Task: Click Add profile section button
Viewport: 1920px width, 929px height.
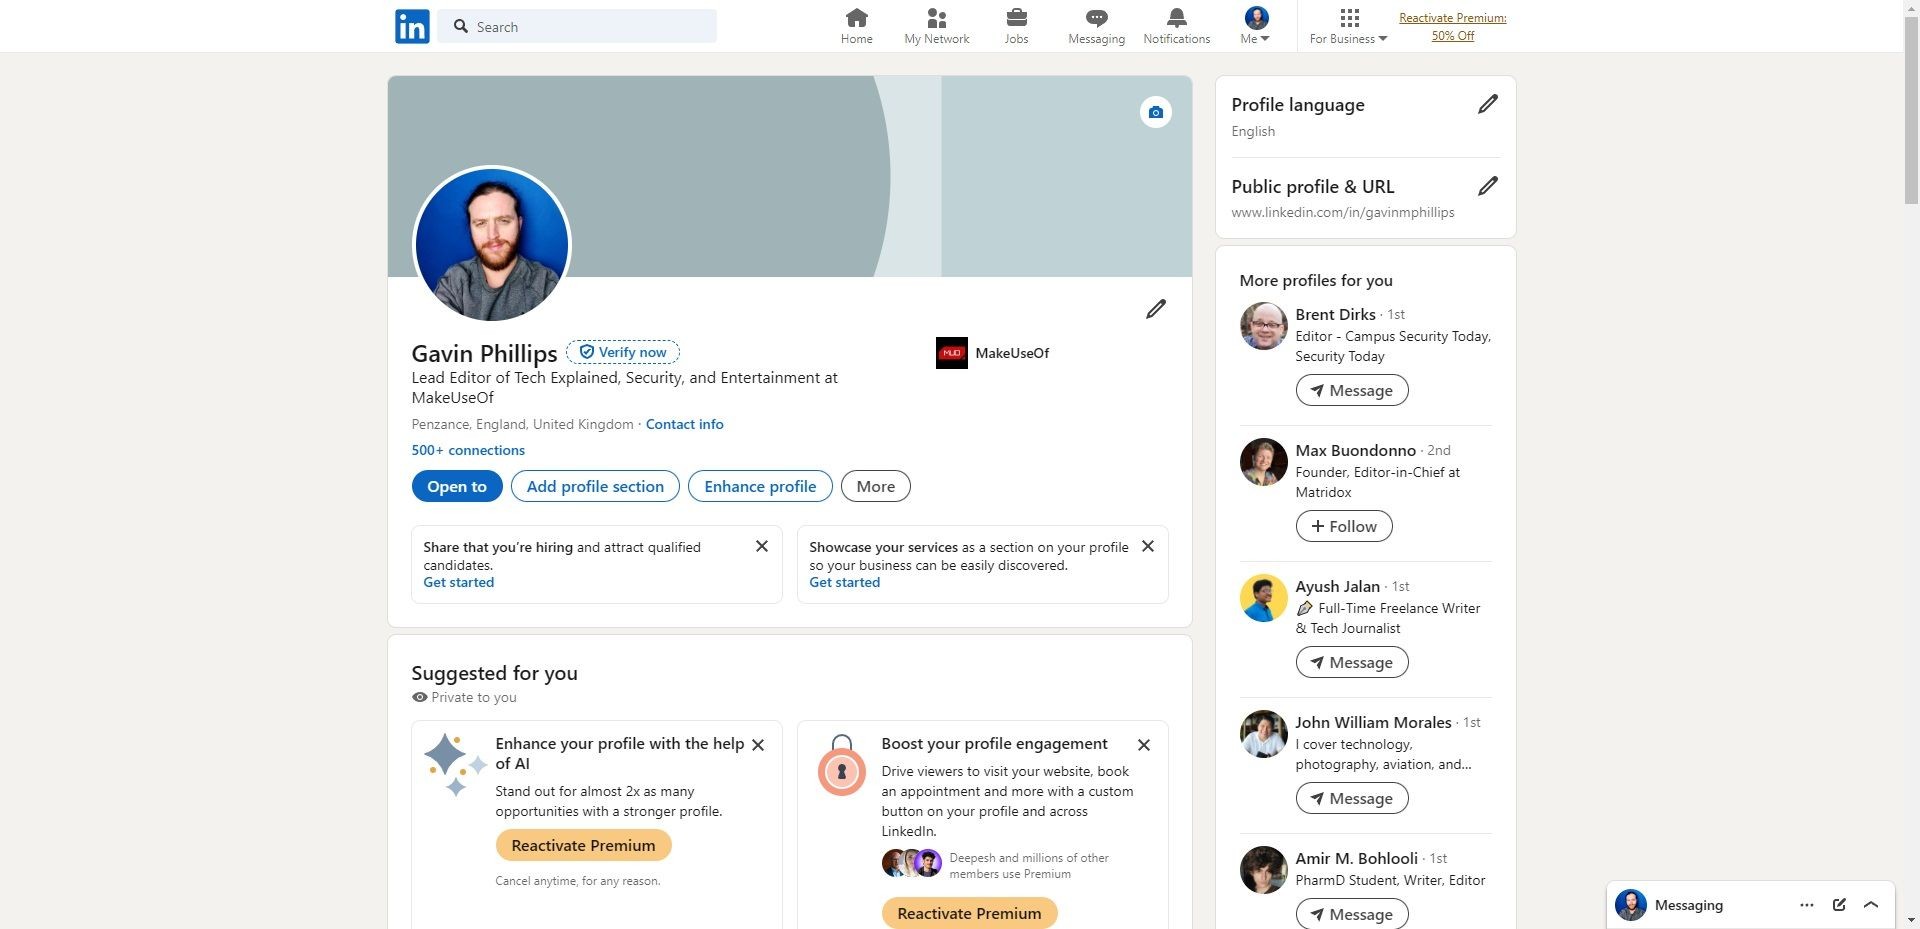Action: 595,486
